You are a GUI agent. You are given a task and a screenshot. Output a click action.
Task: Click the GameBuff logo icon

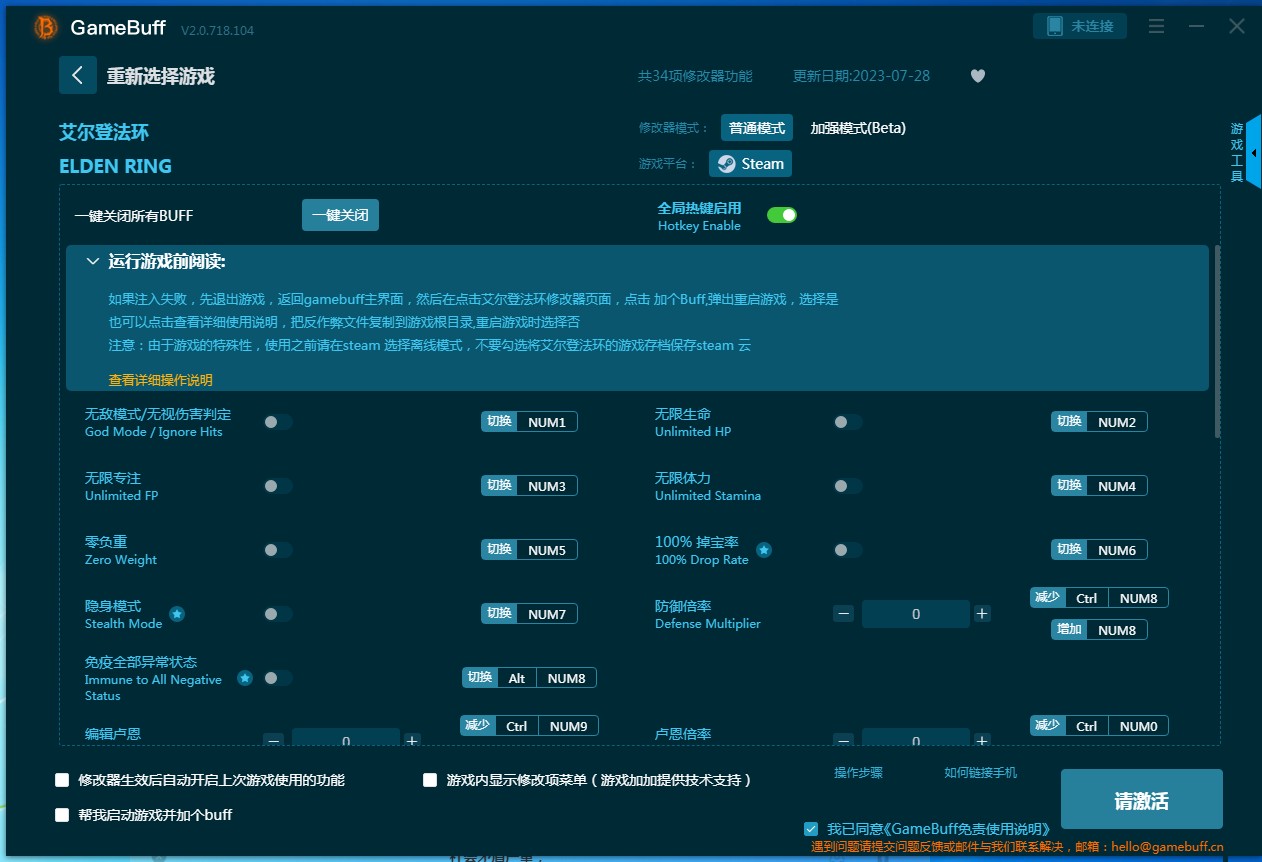coord(46,28)
